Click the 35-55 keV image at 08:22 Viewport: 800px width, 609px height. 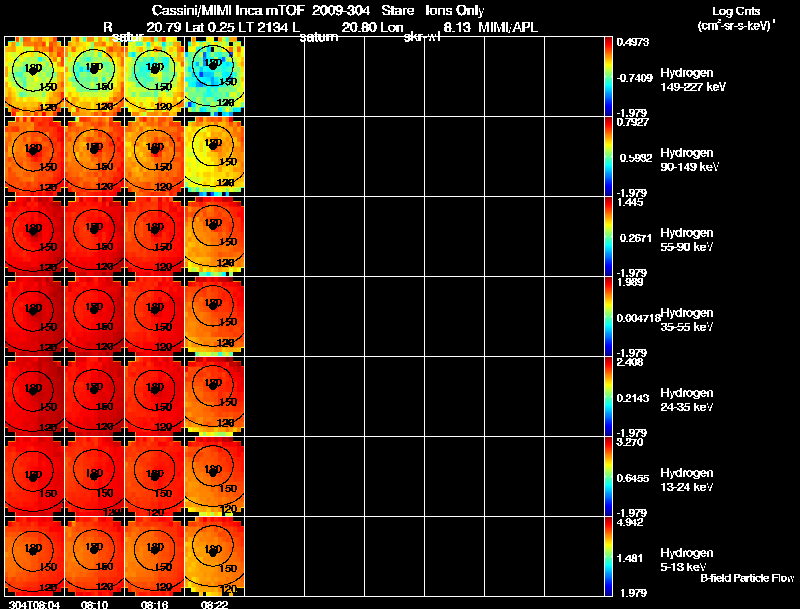[x=214, y=316]
